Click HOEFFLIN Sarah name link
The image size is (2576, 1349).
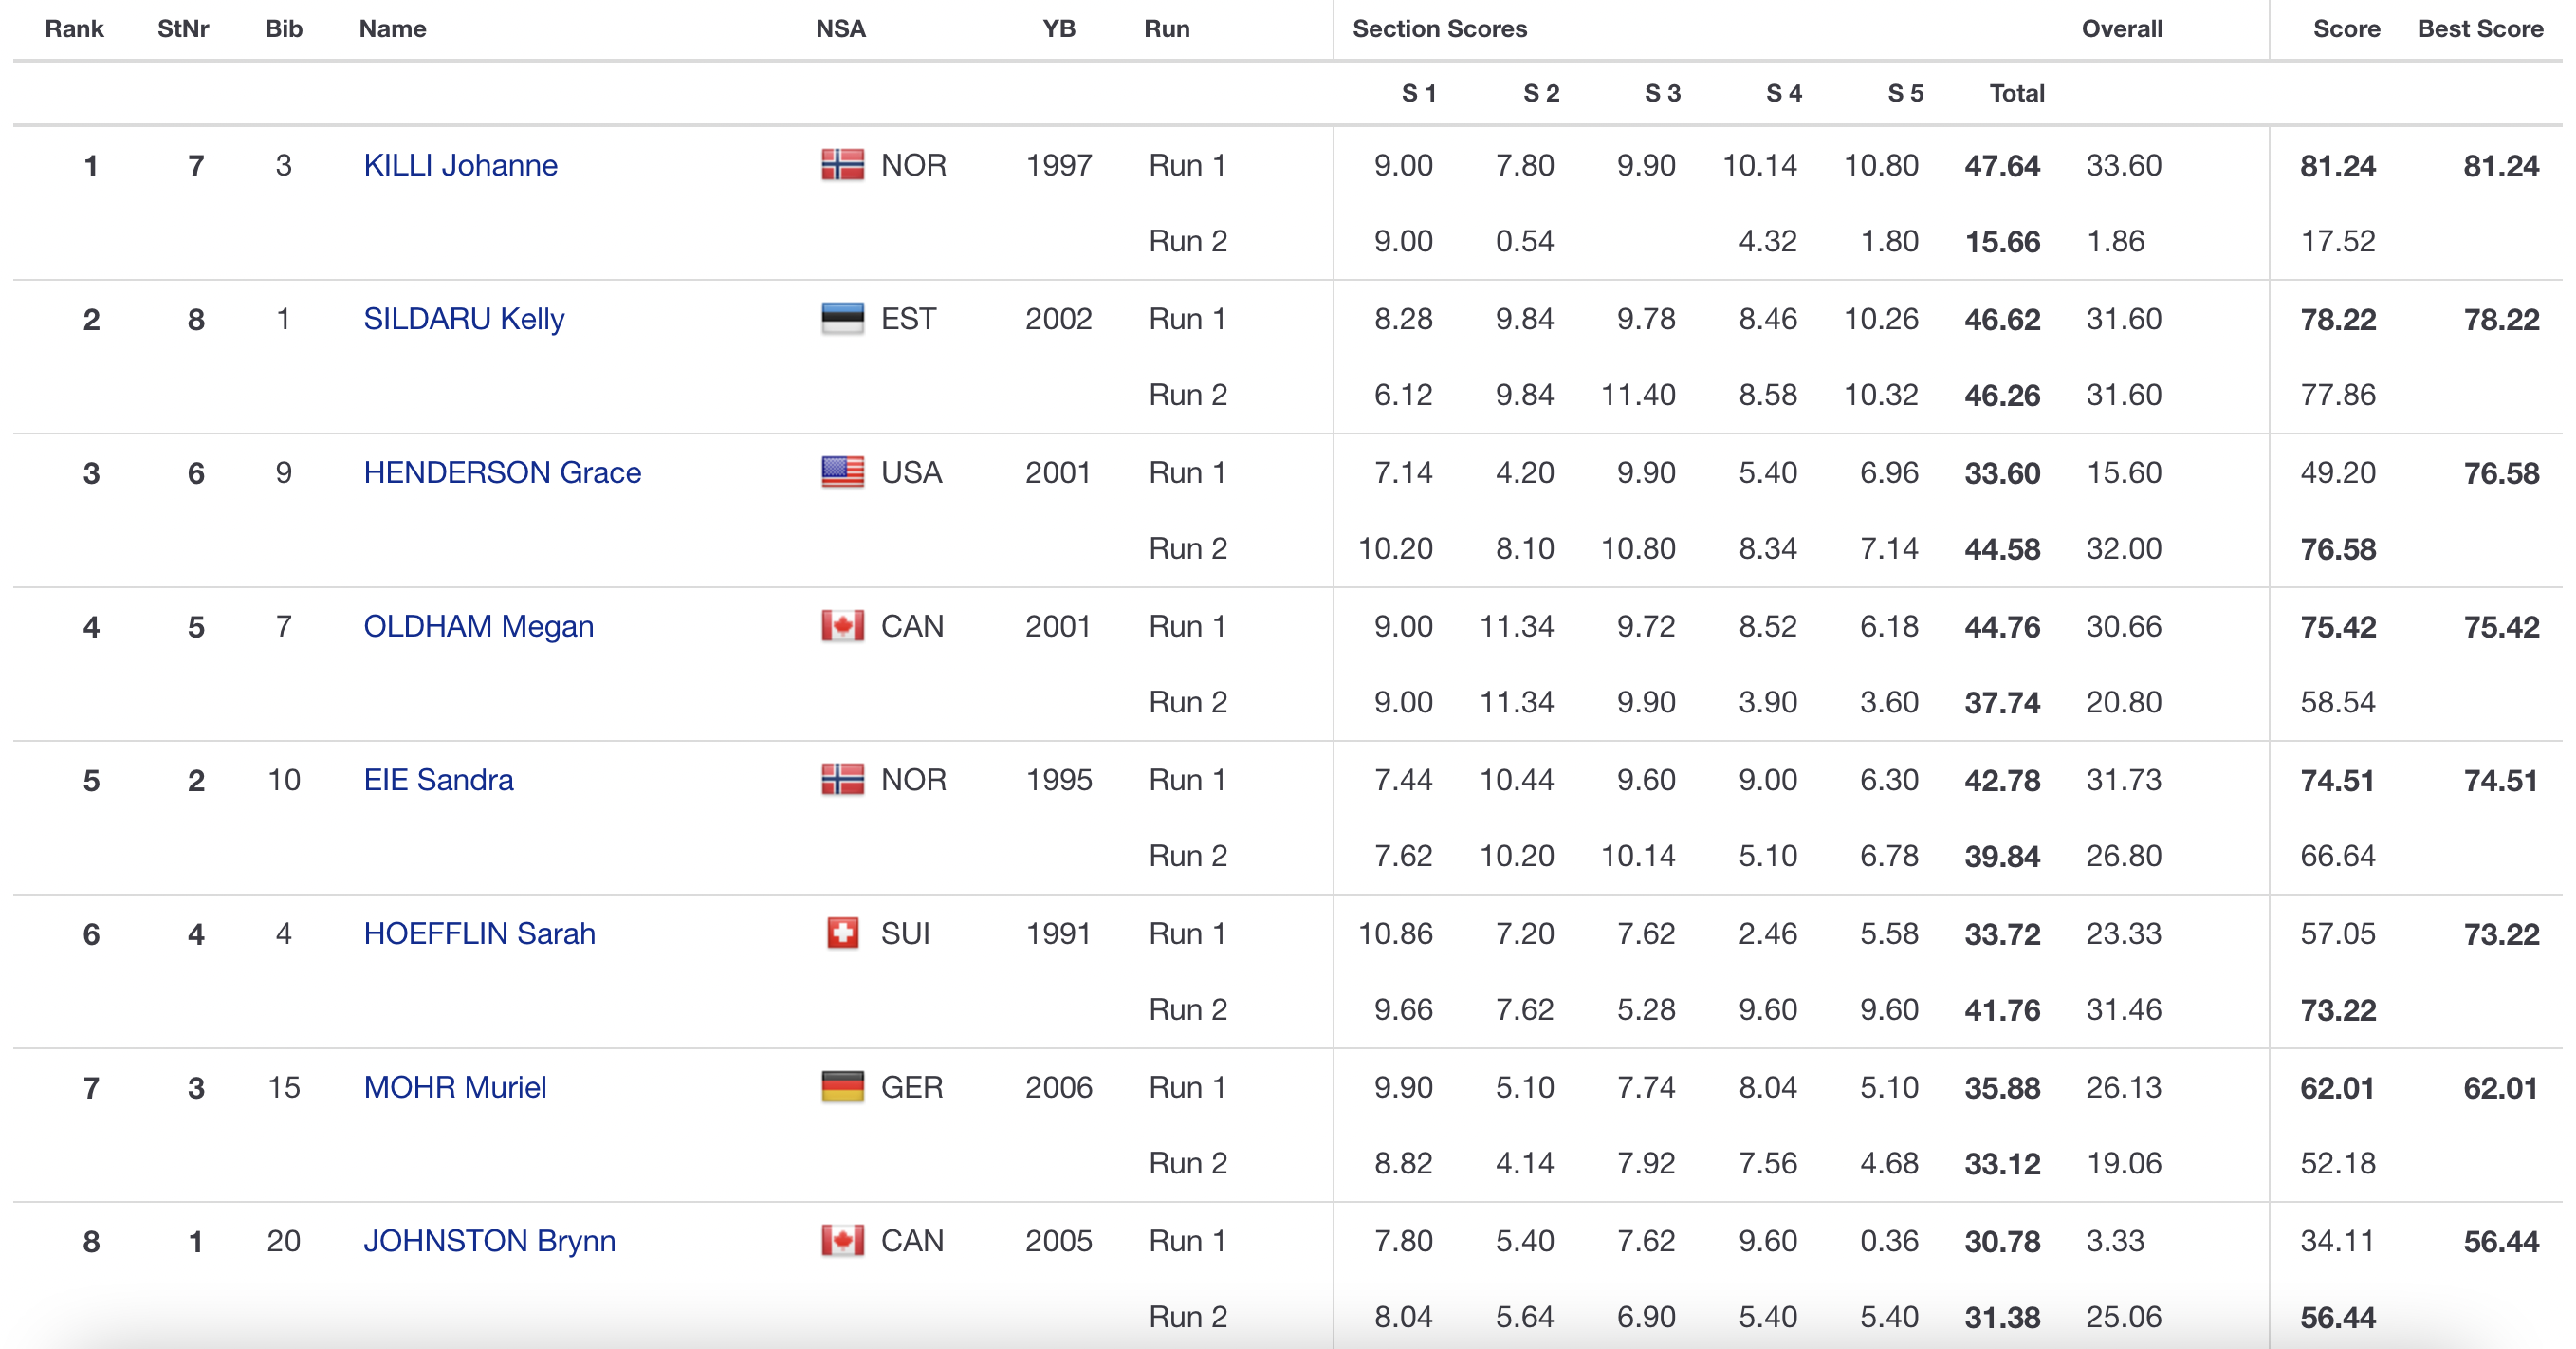tap(479, 933)
